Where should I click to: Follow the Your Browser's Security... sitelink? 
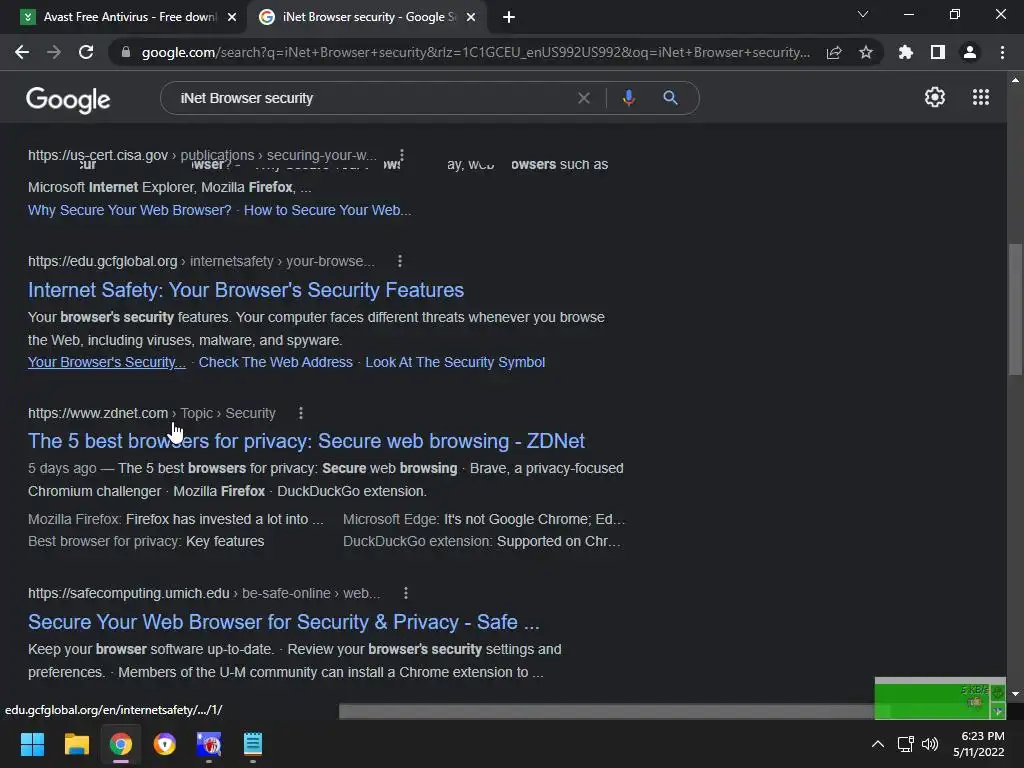coord(106,362)
